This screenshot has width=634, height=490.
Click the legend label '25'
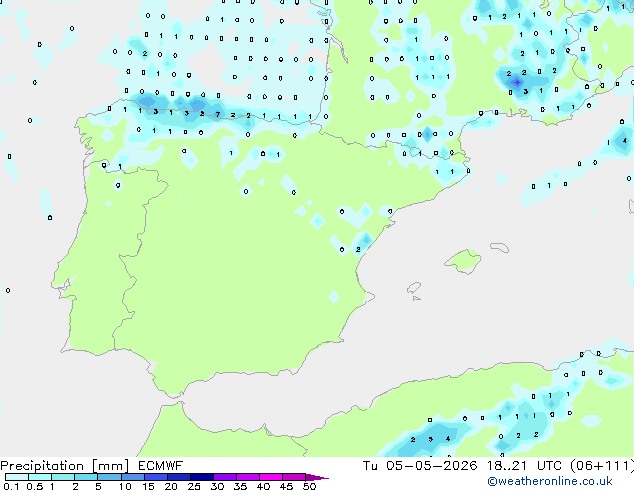point(194,486)
